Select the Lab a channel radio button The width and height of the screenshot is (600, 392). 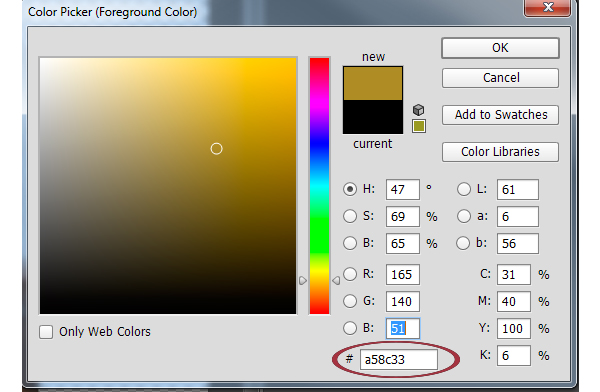pyautogui.click(x=464, y=216)
